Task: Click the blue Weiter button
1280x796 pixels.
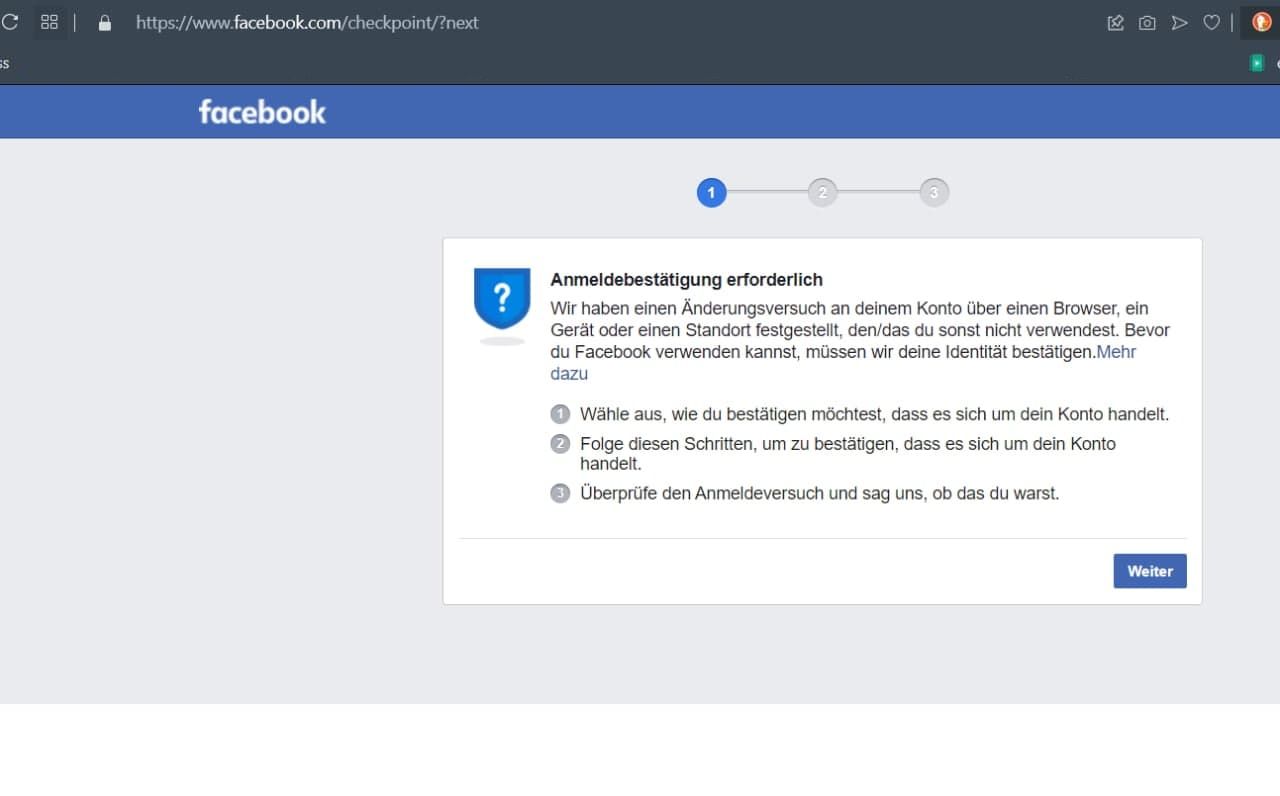Action: coord(1150,571)
